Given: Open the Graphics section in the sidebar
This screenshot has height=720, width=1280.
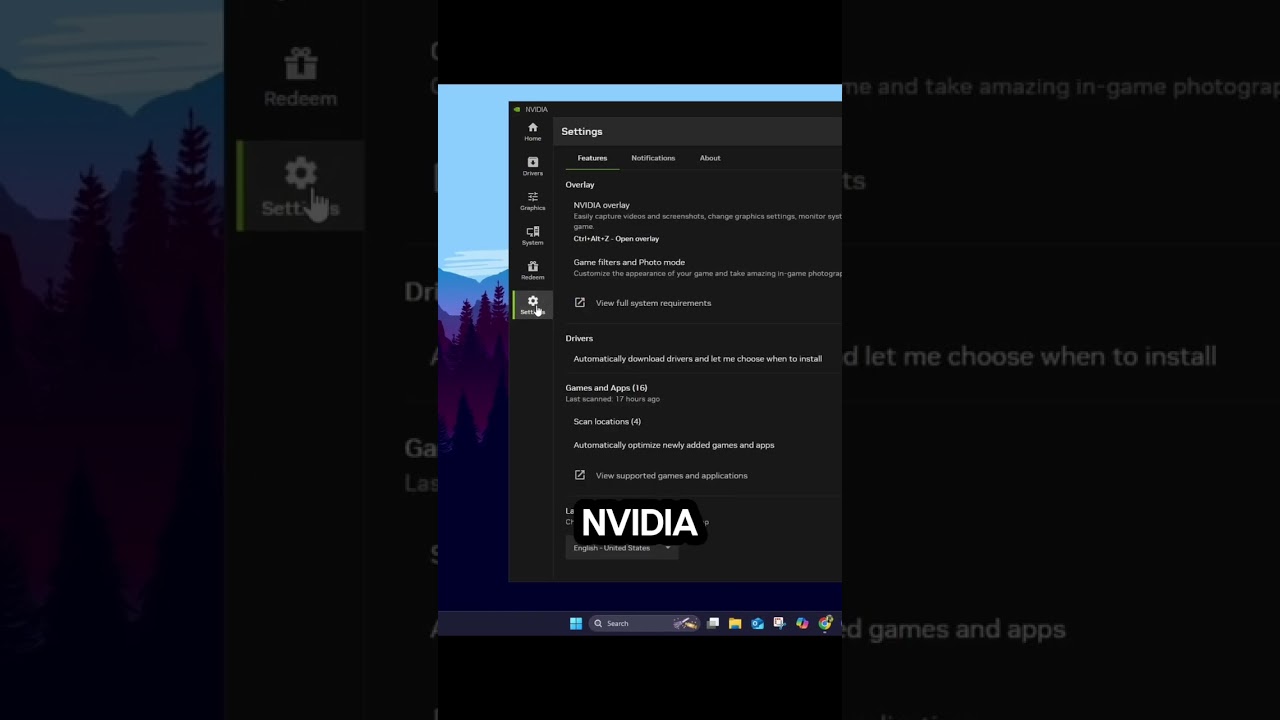Looking at the screenshot, I should [x=532, y=201].
